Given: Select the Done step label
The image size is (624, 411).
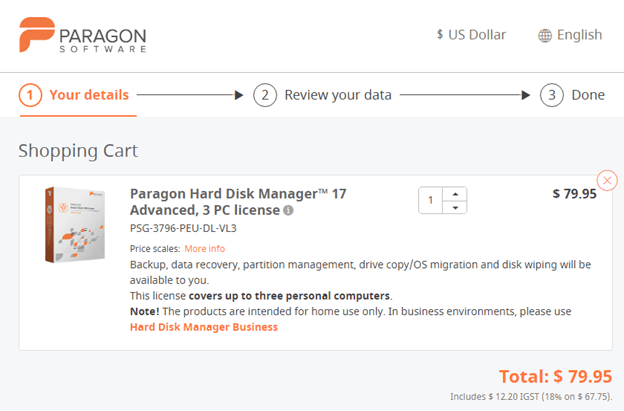Looking at the screenshot, I should [588, 95].
